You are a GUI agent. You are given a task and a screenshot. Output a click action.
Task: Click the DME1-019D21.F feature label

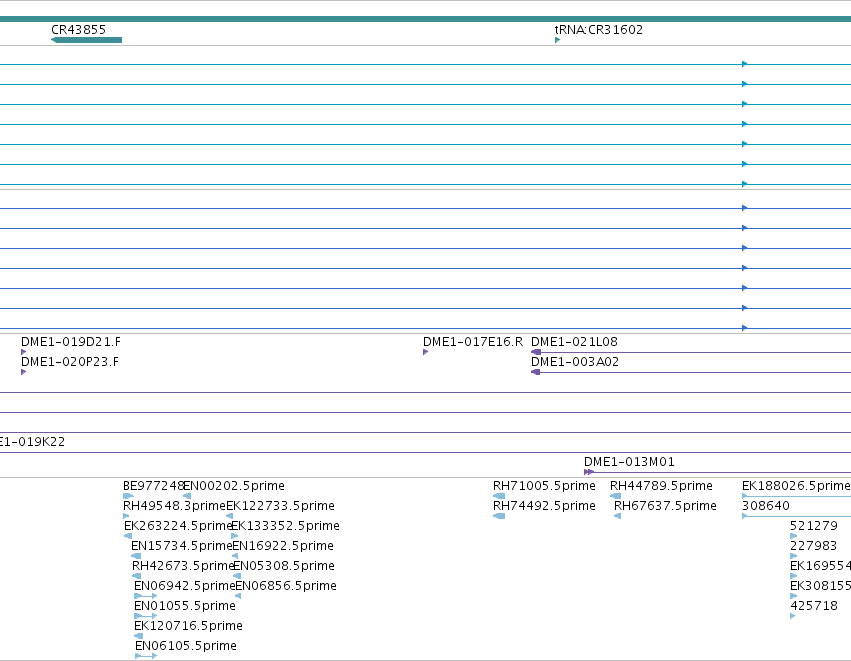pyautogui.click(x=71, y=341)
